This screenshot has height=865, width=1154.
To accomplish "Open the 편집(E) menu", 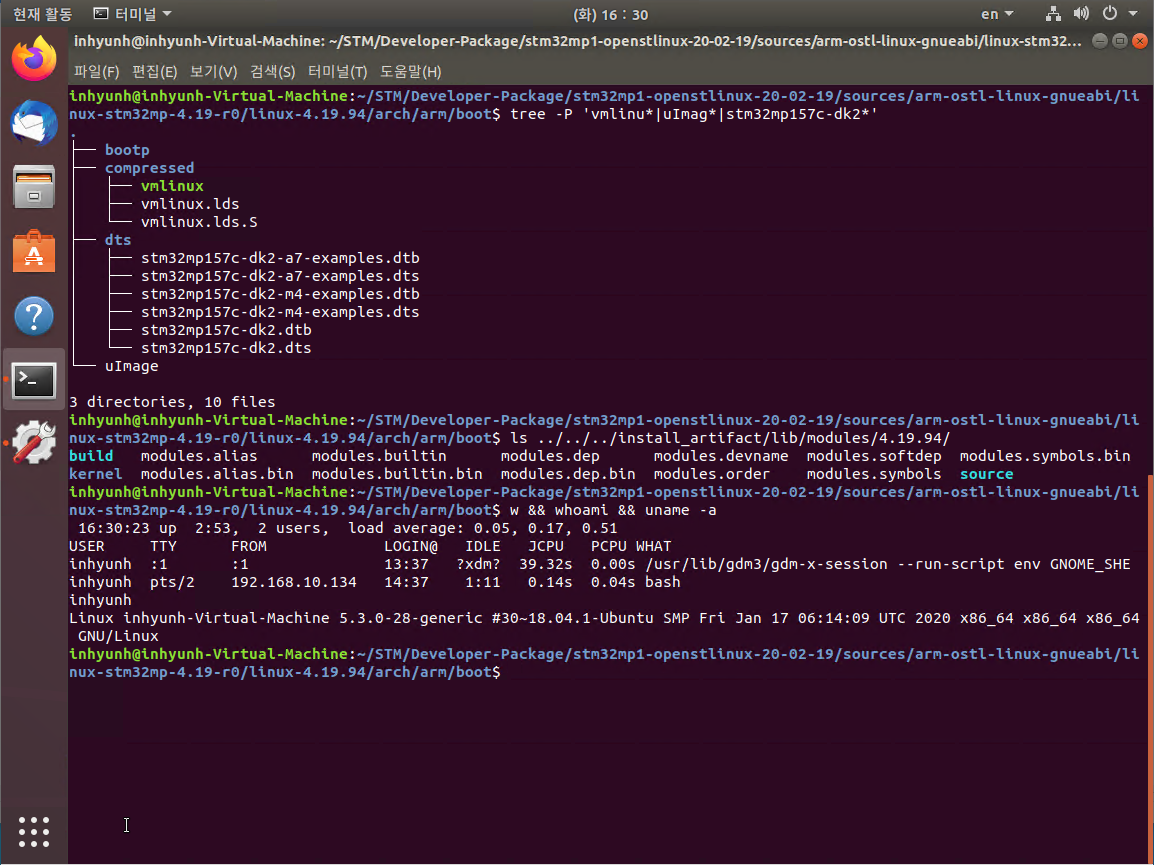I will 155,71.
